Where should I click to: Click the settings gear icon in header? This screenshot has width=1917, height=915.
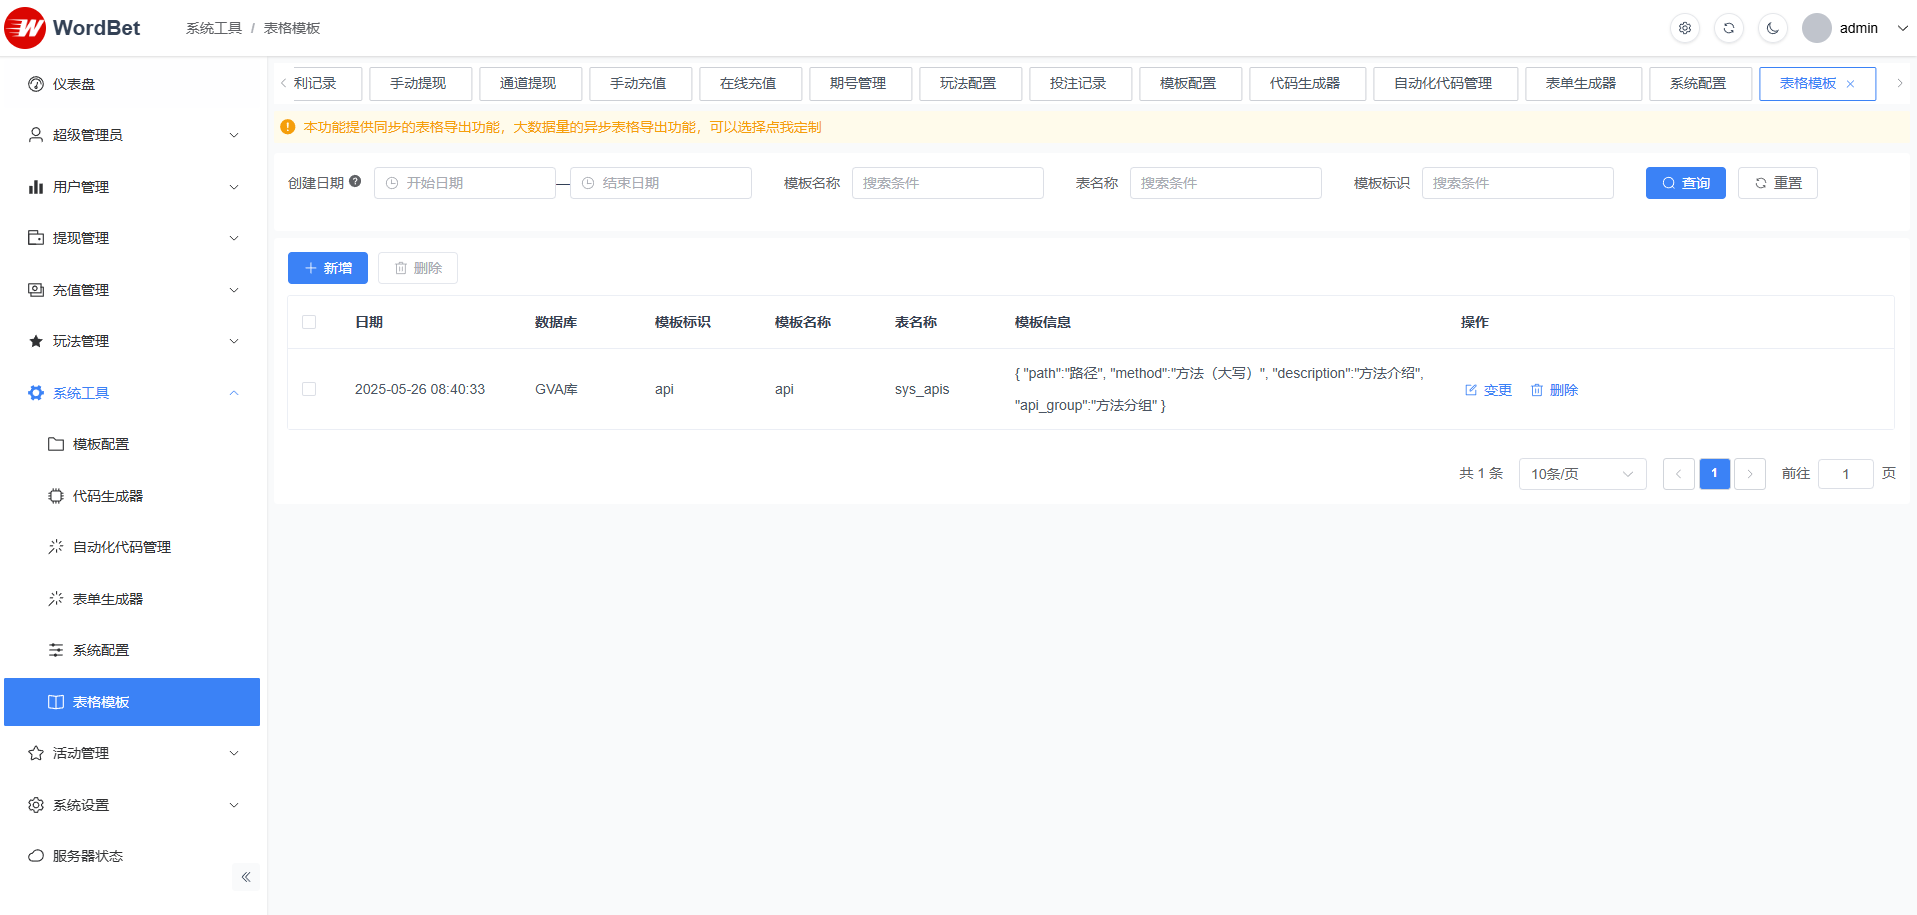[1685, 28]
